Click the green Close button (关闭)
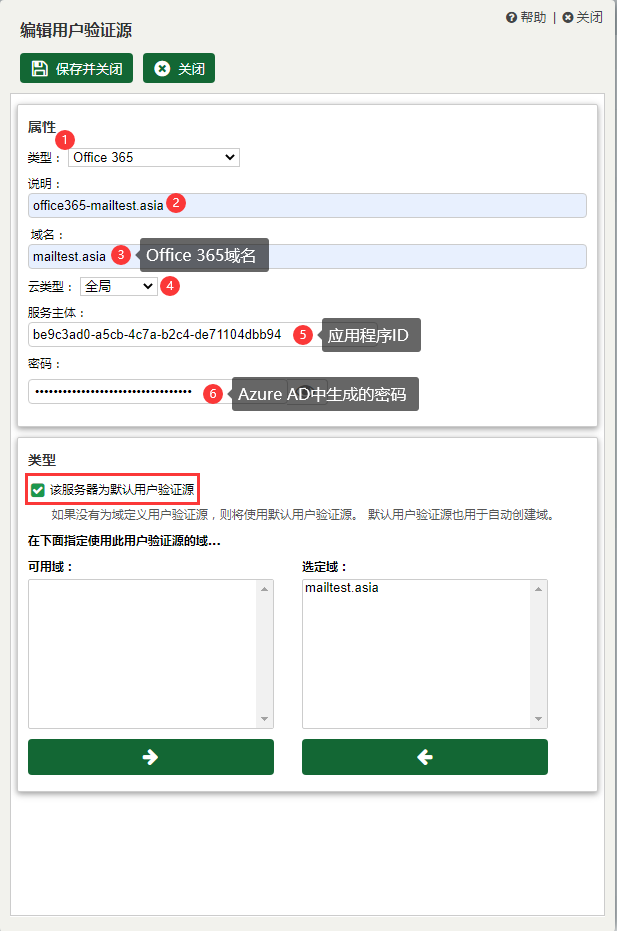This screenshot has height=931, width=617. coord(179,68)
